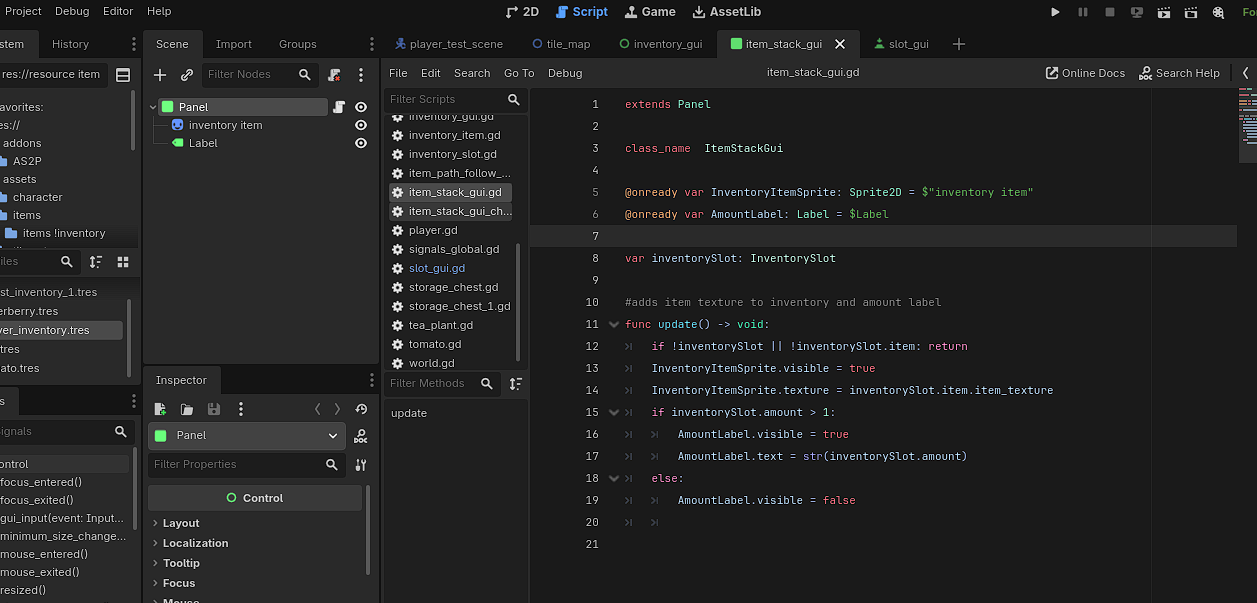Image resolution: width=1257 pixels, height=603 pixels.
Task: Open the Debug menu in script editor
Action: [x=565, y=73]
